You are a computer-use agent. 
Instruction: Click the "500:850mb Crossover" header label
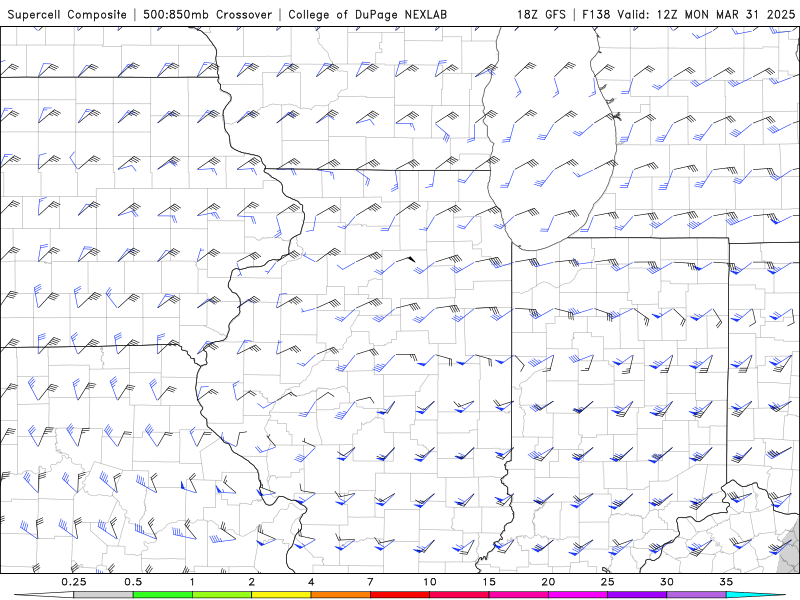pyautogui.click(x=207, y=14)
